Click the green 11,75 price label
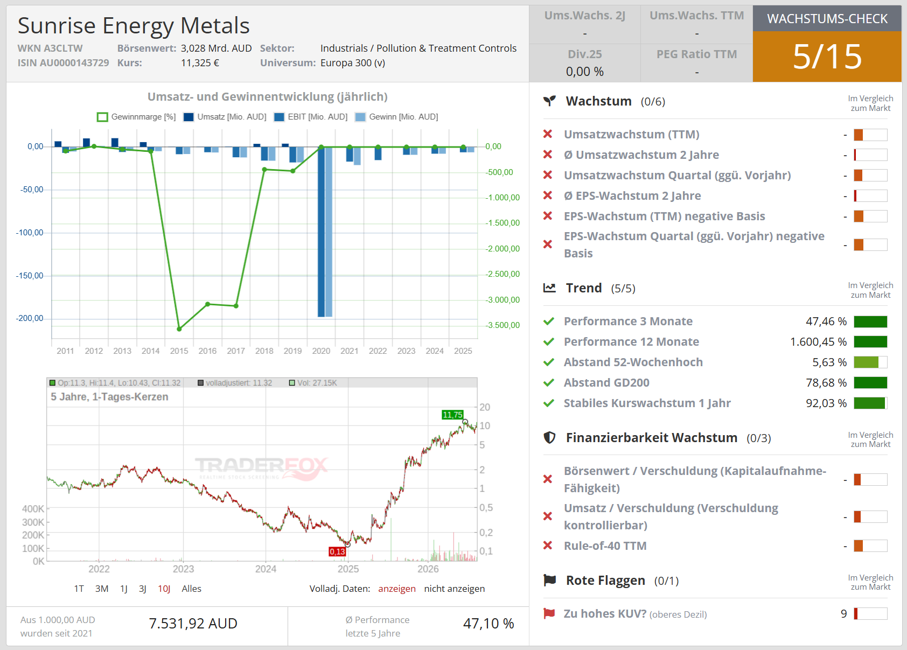Screen dimensions: 907x650 coord(452,415)
